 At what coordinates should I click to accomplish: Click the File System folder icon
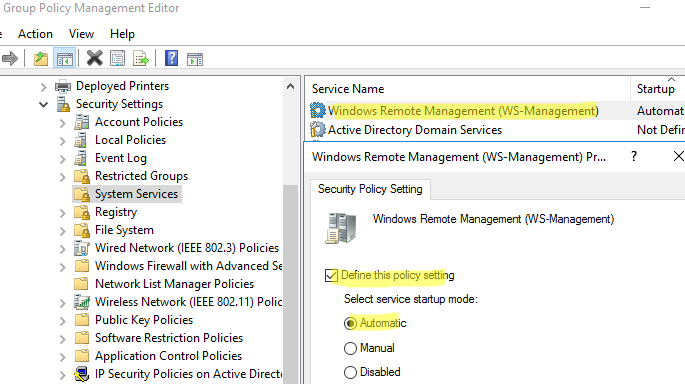[x=82, y=230]
